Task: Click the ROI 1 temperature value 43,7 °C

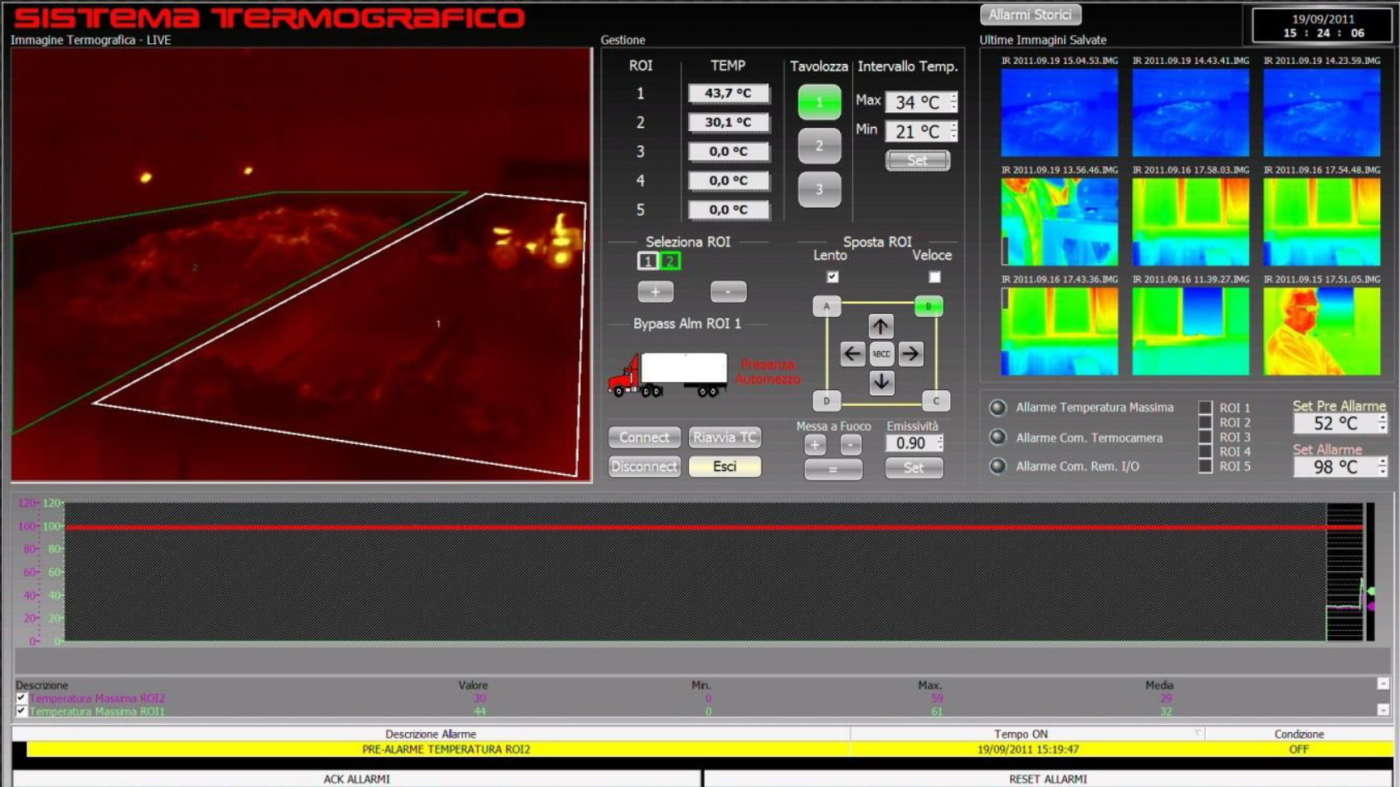Action: [729, 94]
